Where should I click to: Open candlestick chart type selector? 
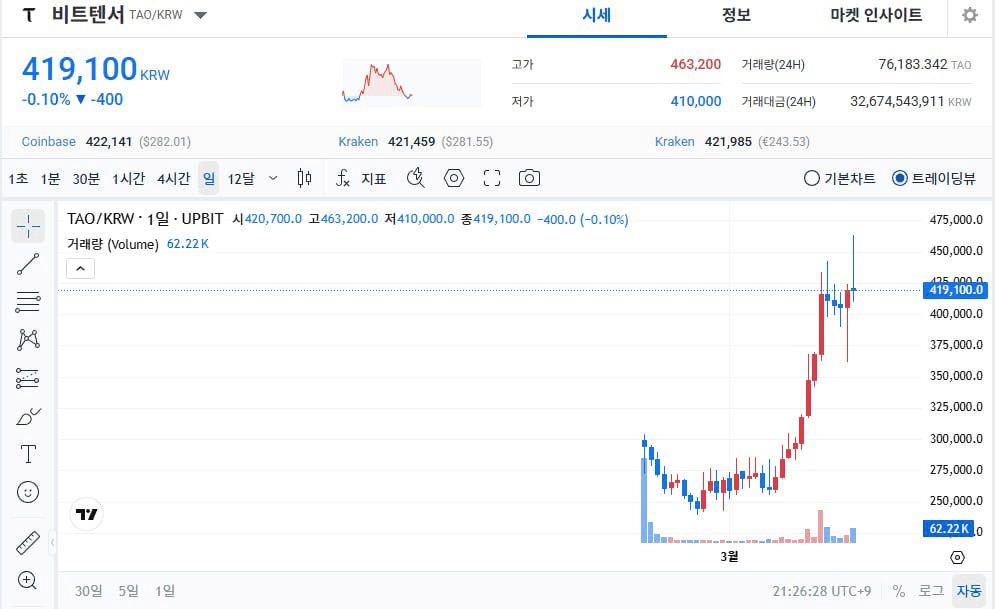coord(305,178)
